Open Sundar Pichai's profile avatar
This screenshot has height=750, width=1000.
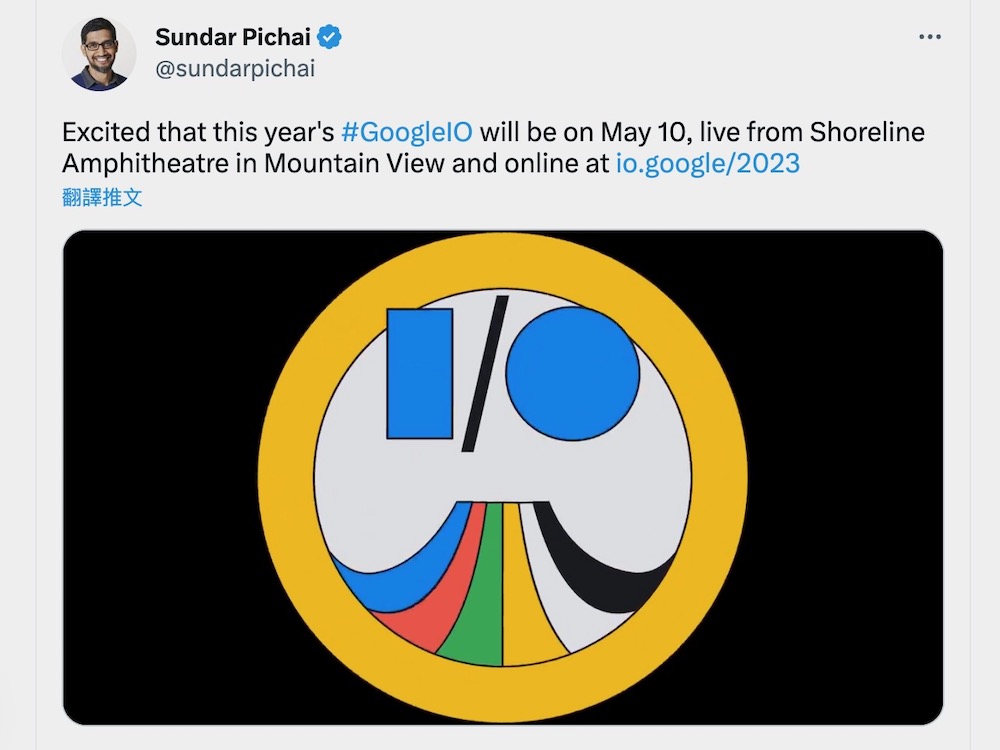click(x=98, y=54)
